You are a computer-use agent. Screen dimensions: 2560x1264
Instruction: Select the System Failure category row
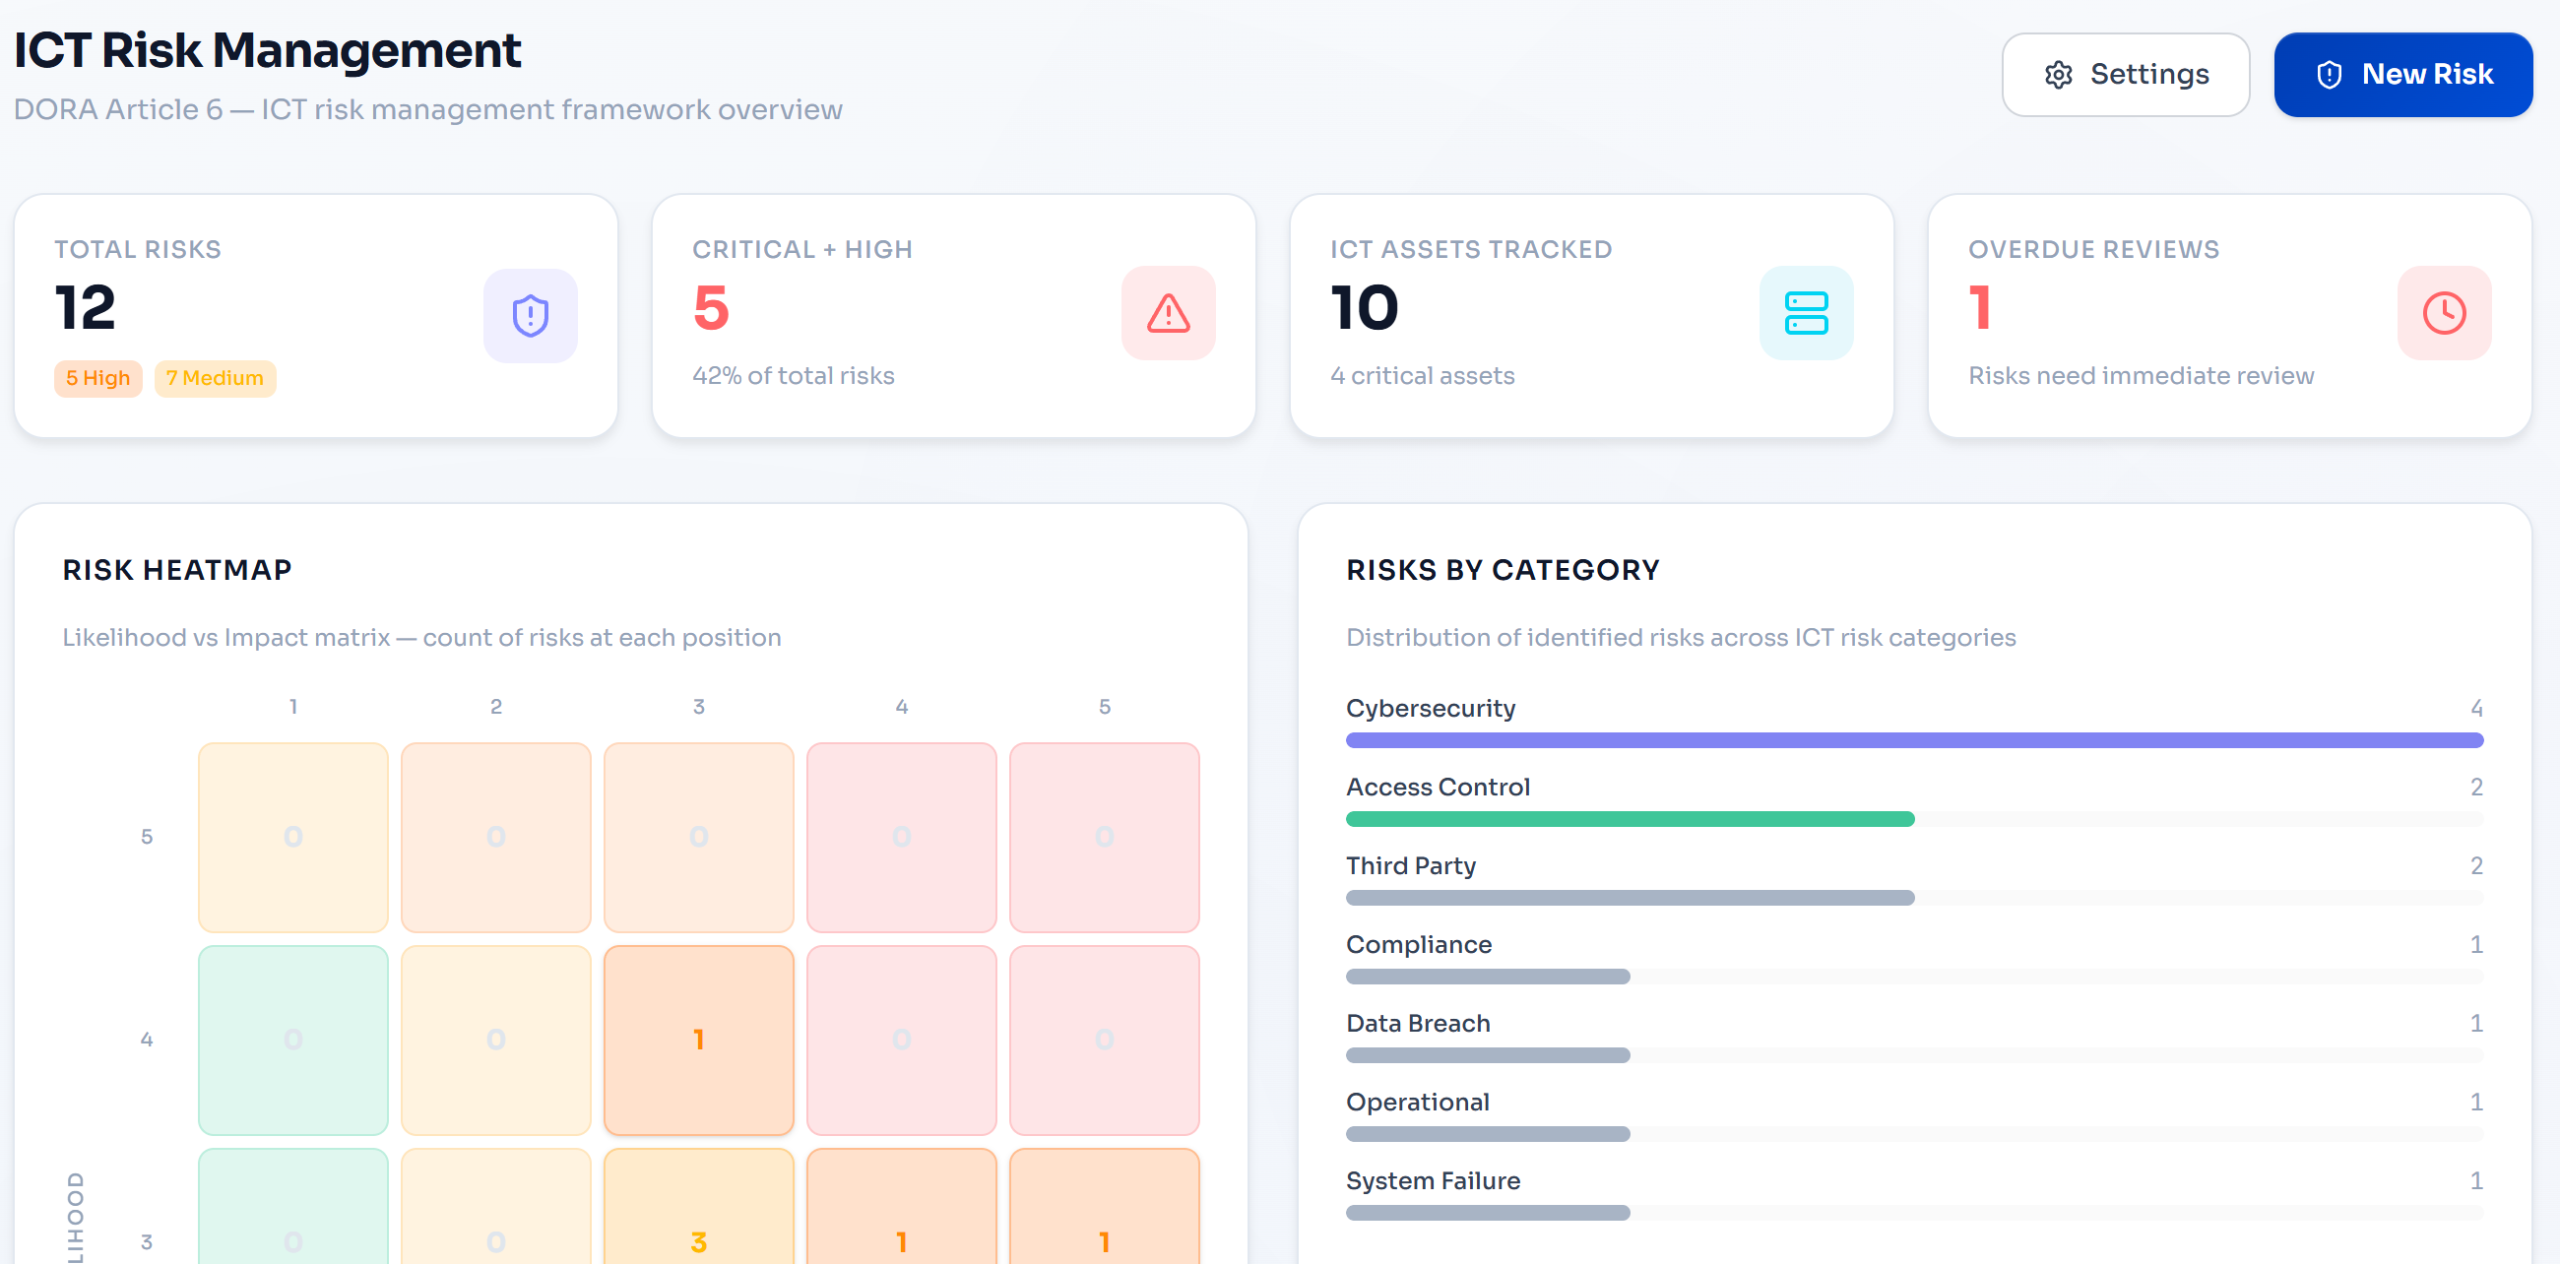[1432, 1181]
